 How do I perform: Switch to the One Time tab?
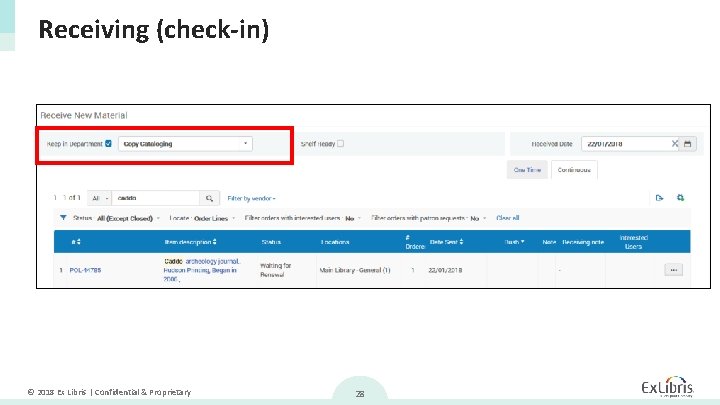click(527, 170)
